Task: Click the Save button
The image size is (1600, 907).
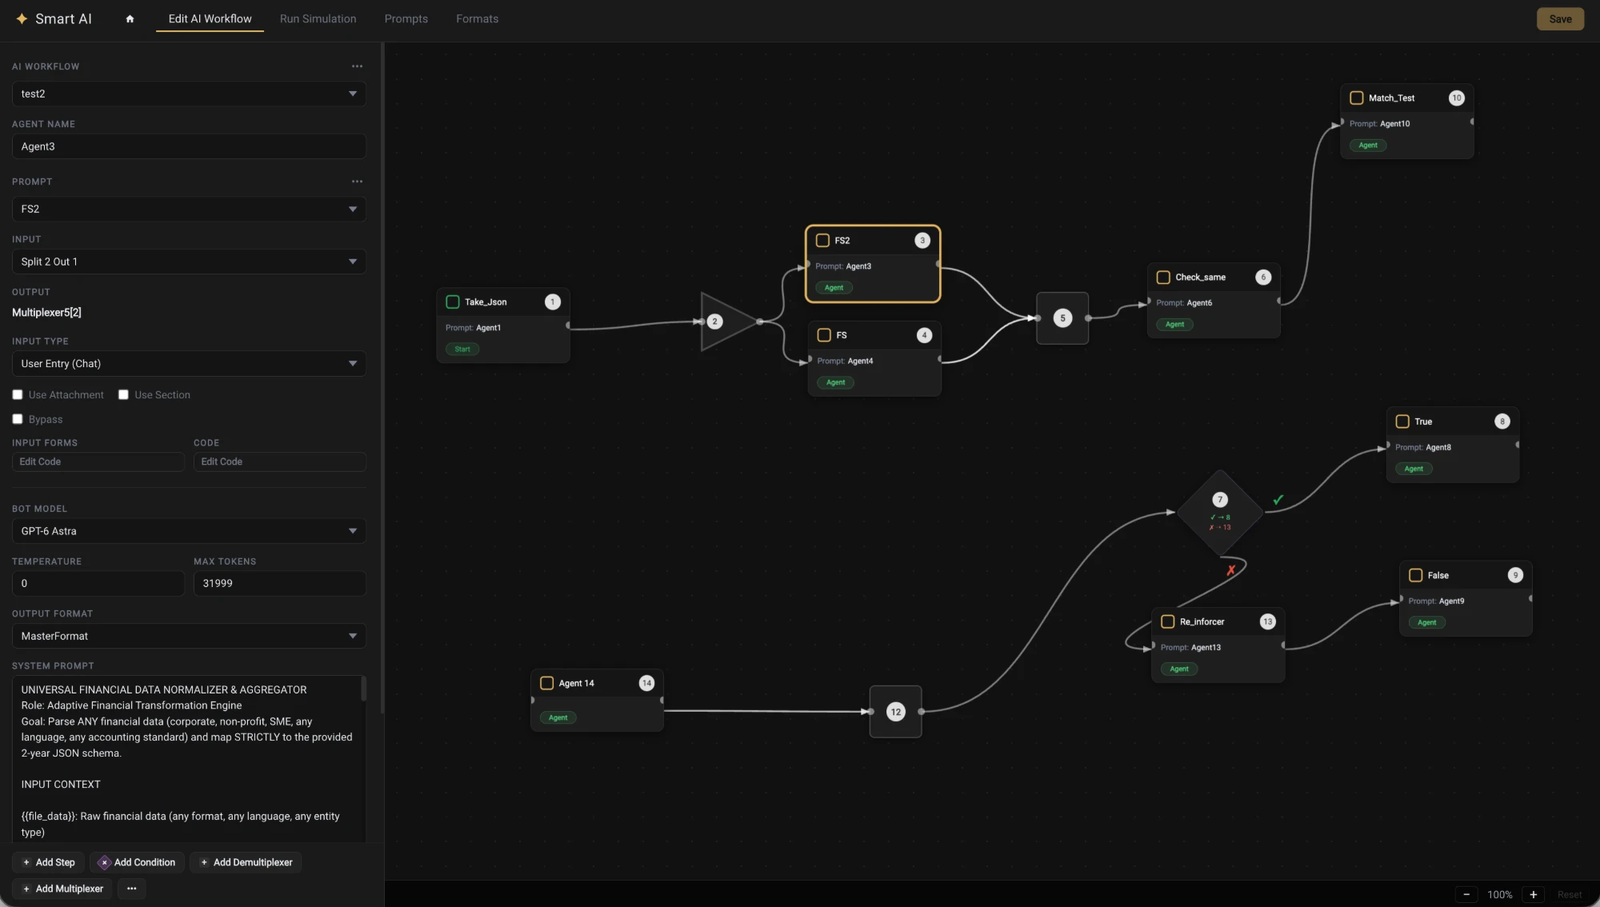Action: (1560, 19)
